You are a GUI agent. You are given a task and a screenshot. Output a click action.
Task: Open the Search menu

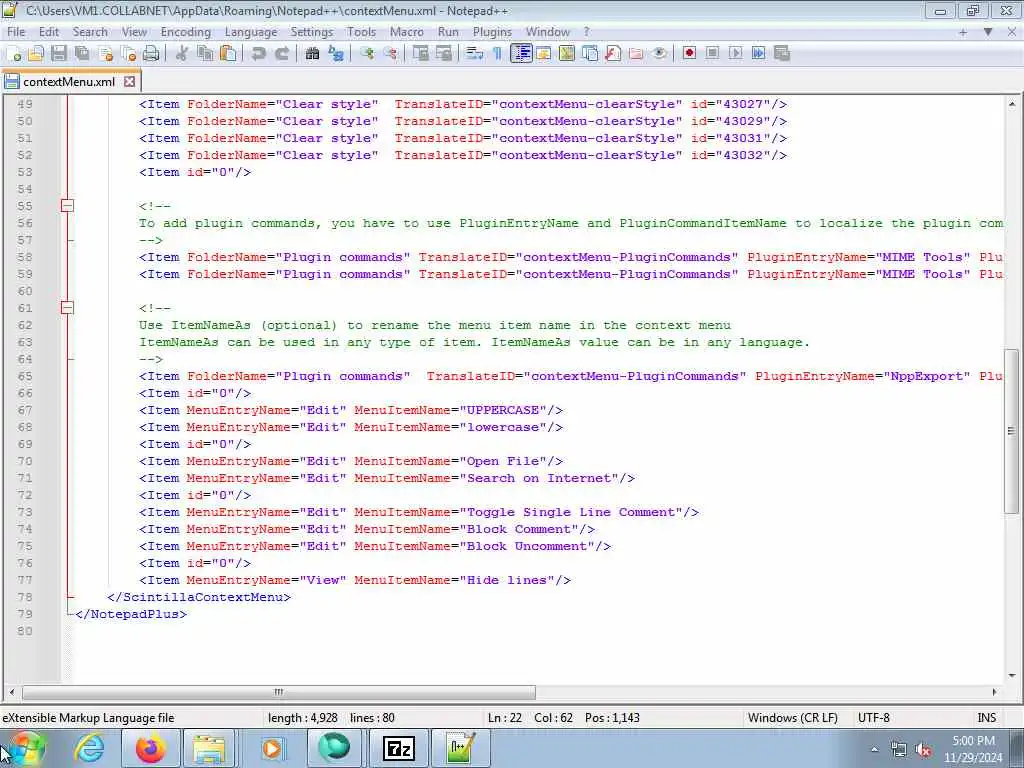(x=89, y=32)
